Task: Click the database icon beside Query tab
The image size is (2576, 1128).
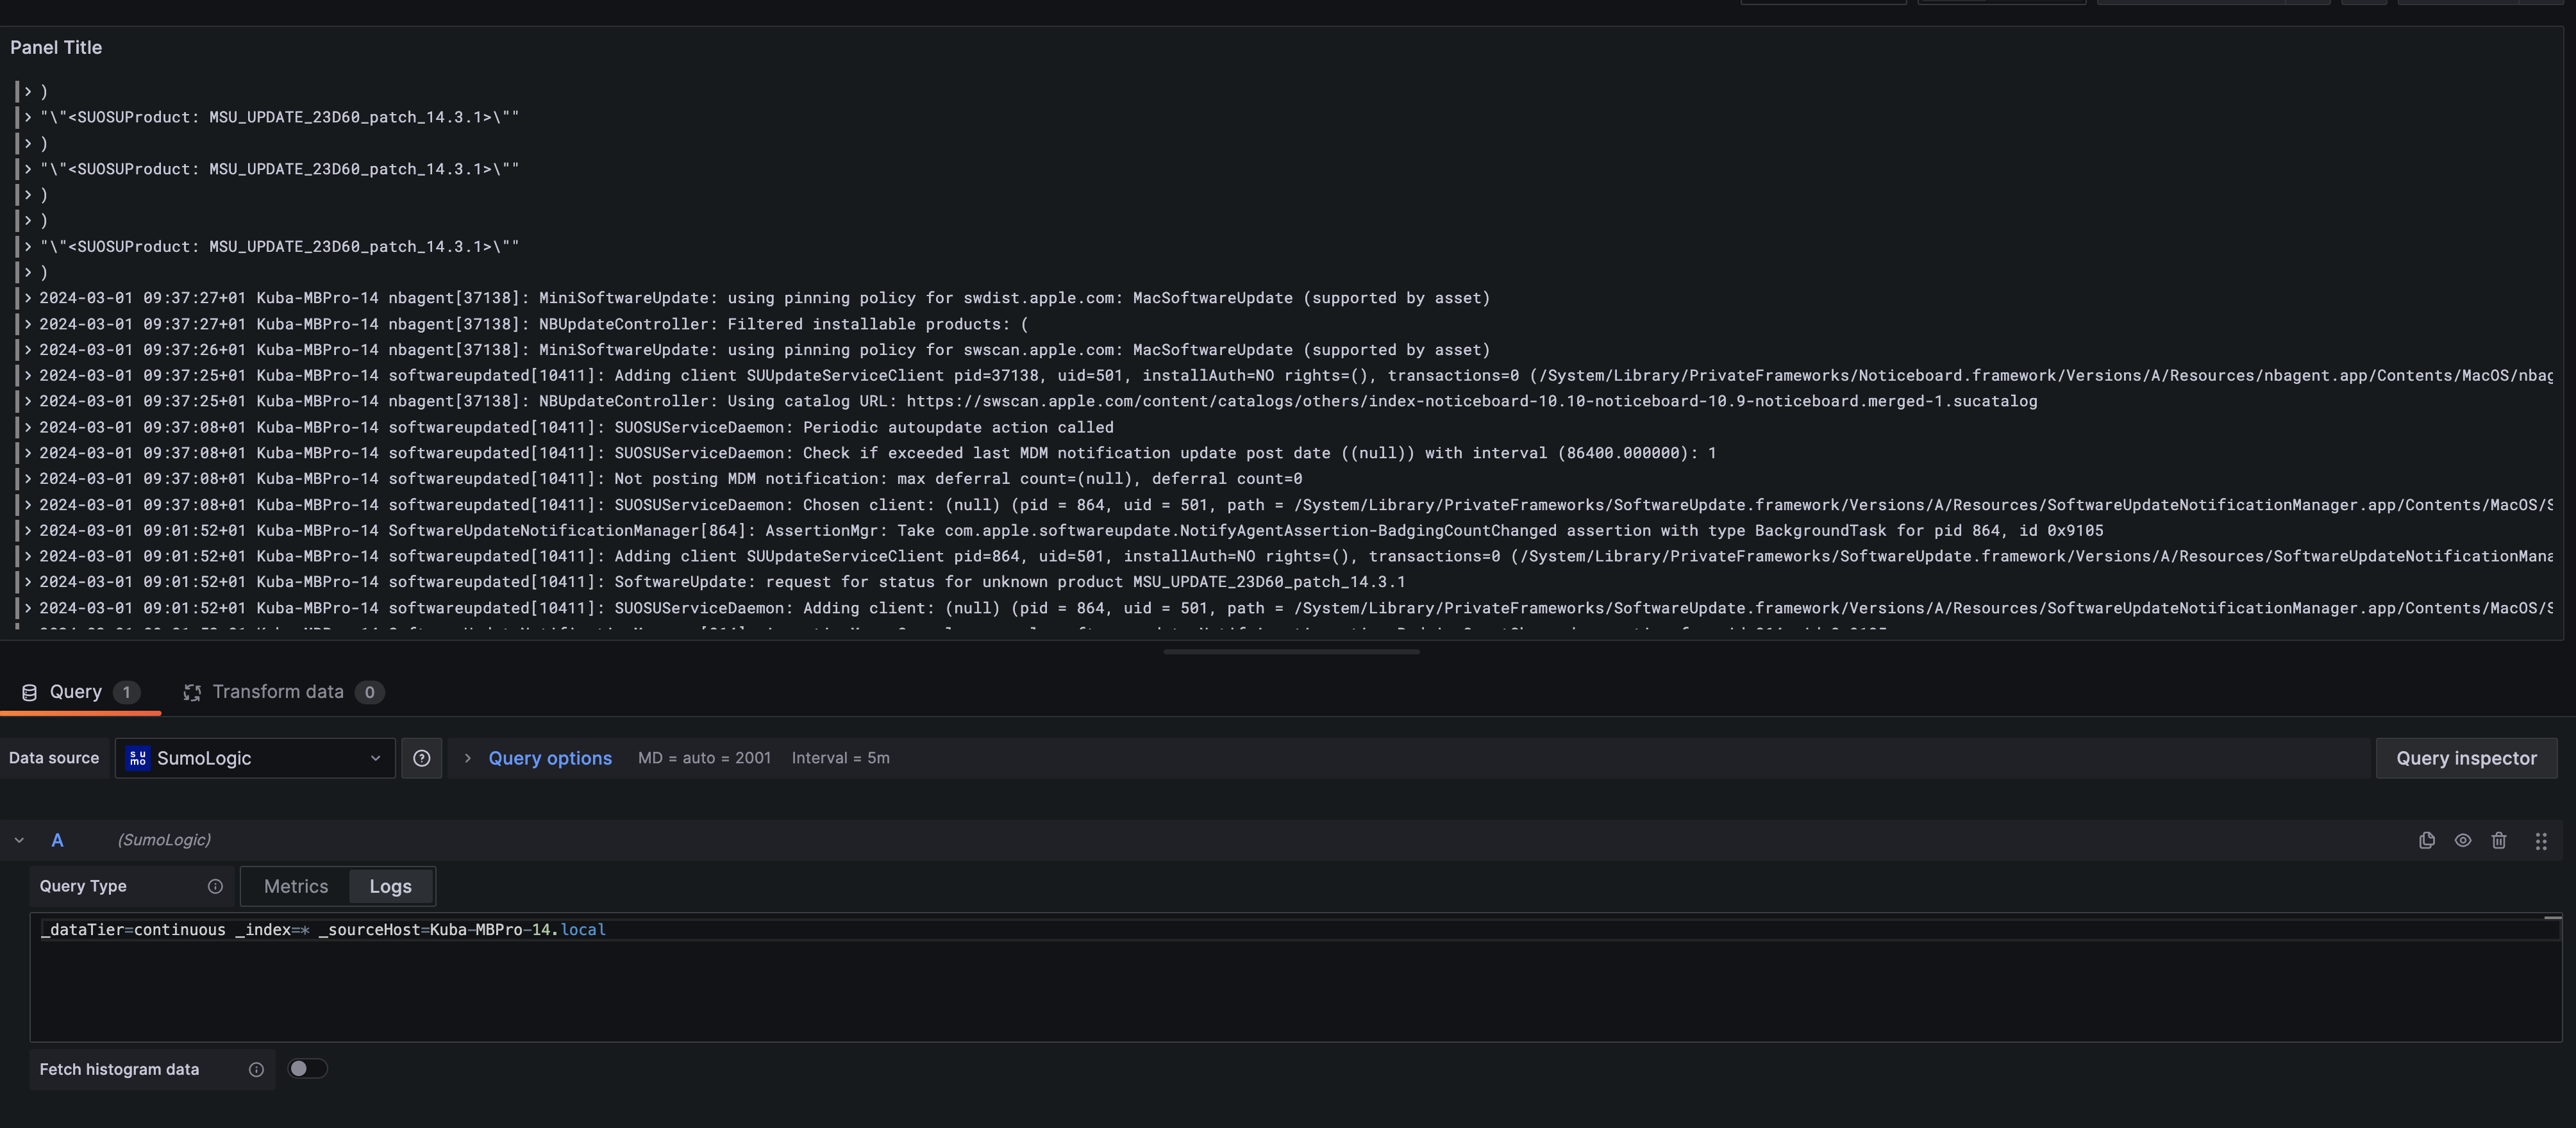Action: coord(29,692)
